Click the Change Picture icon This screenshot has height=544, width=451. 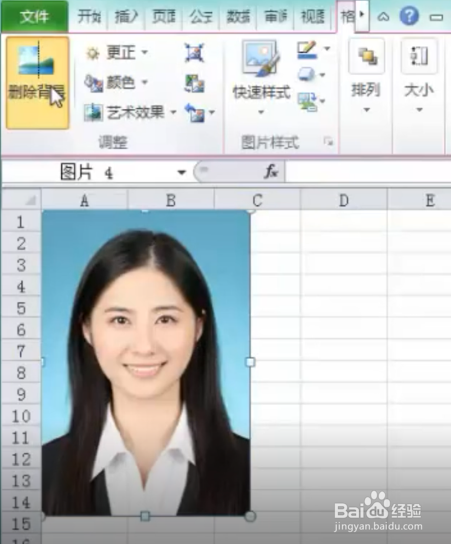194,83
